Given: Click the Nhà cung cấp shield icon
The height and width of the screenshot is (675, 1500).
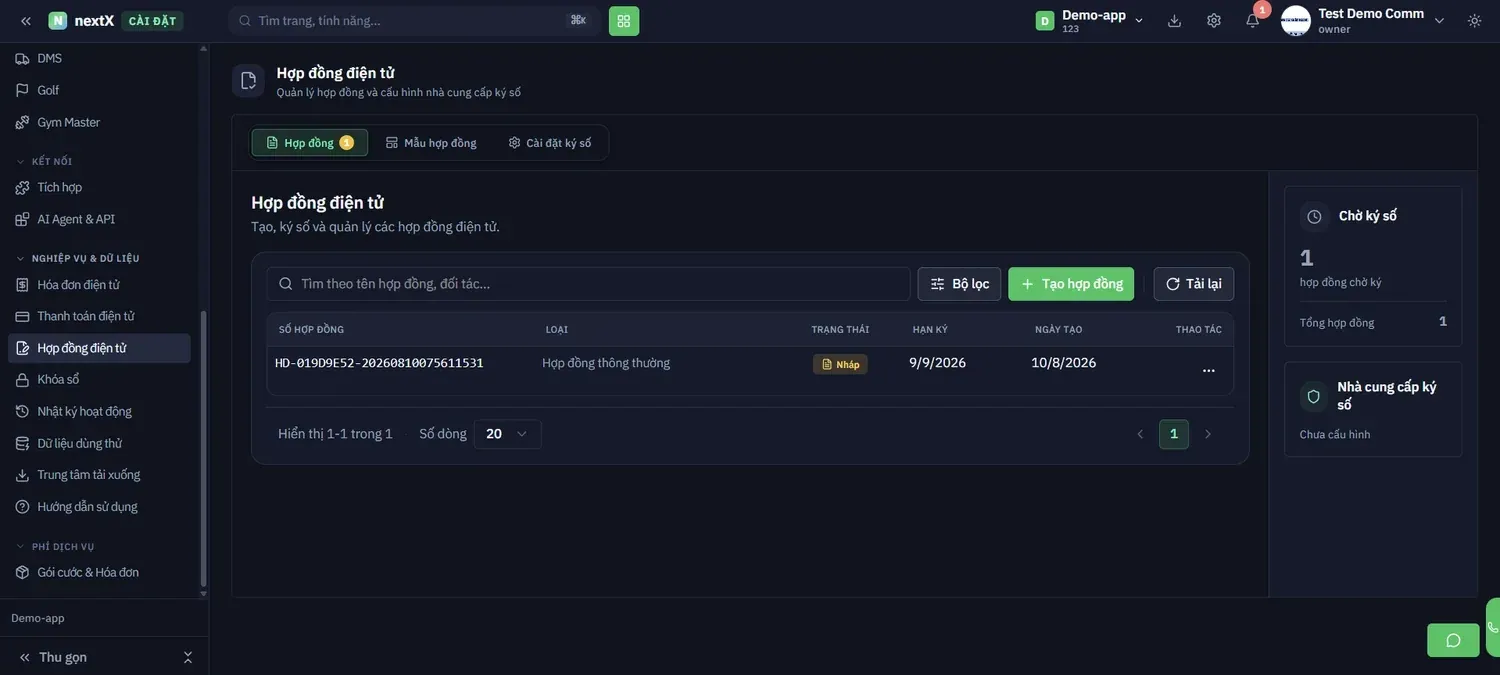Looking at the screenshot, I should [x=1314, y=396].
